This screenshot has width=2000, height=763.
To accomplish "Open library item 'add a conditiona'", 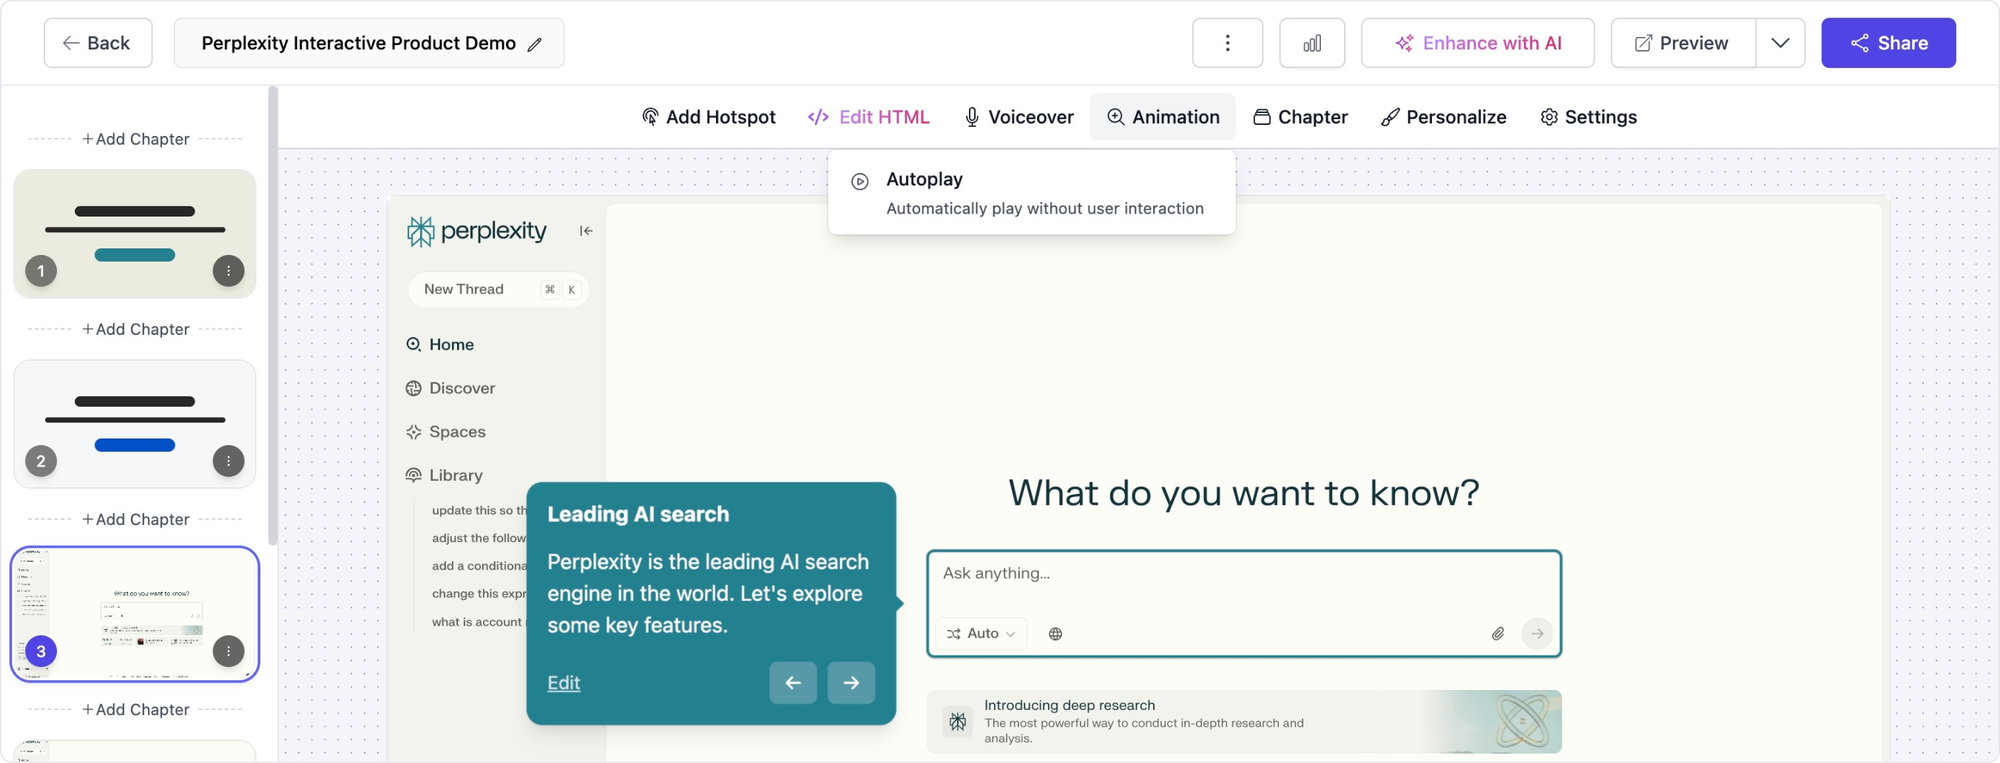I will point(478,566).
